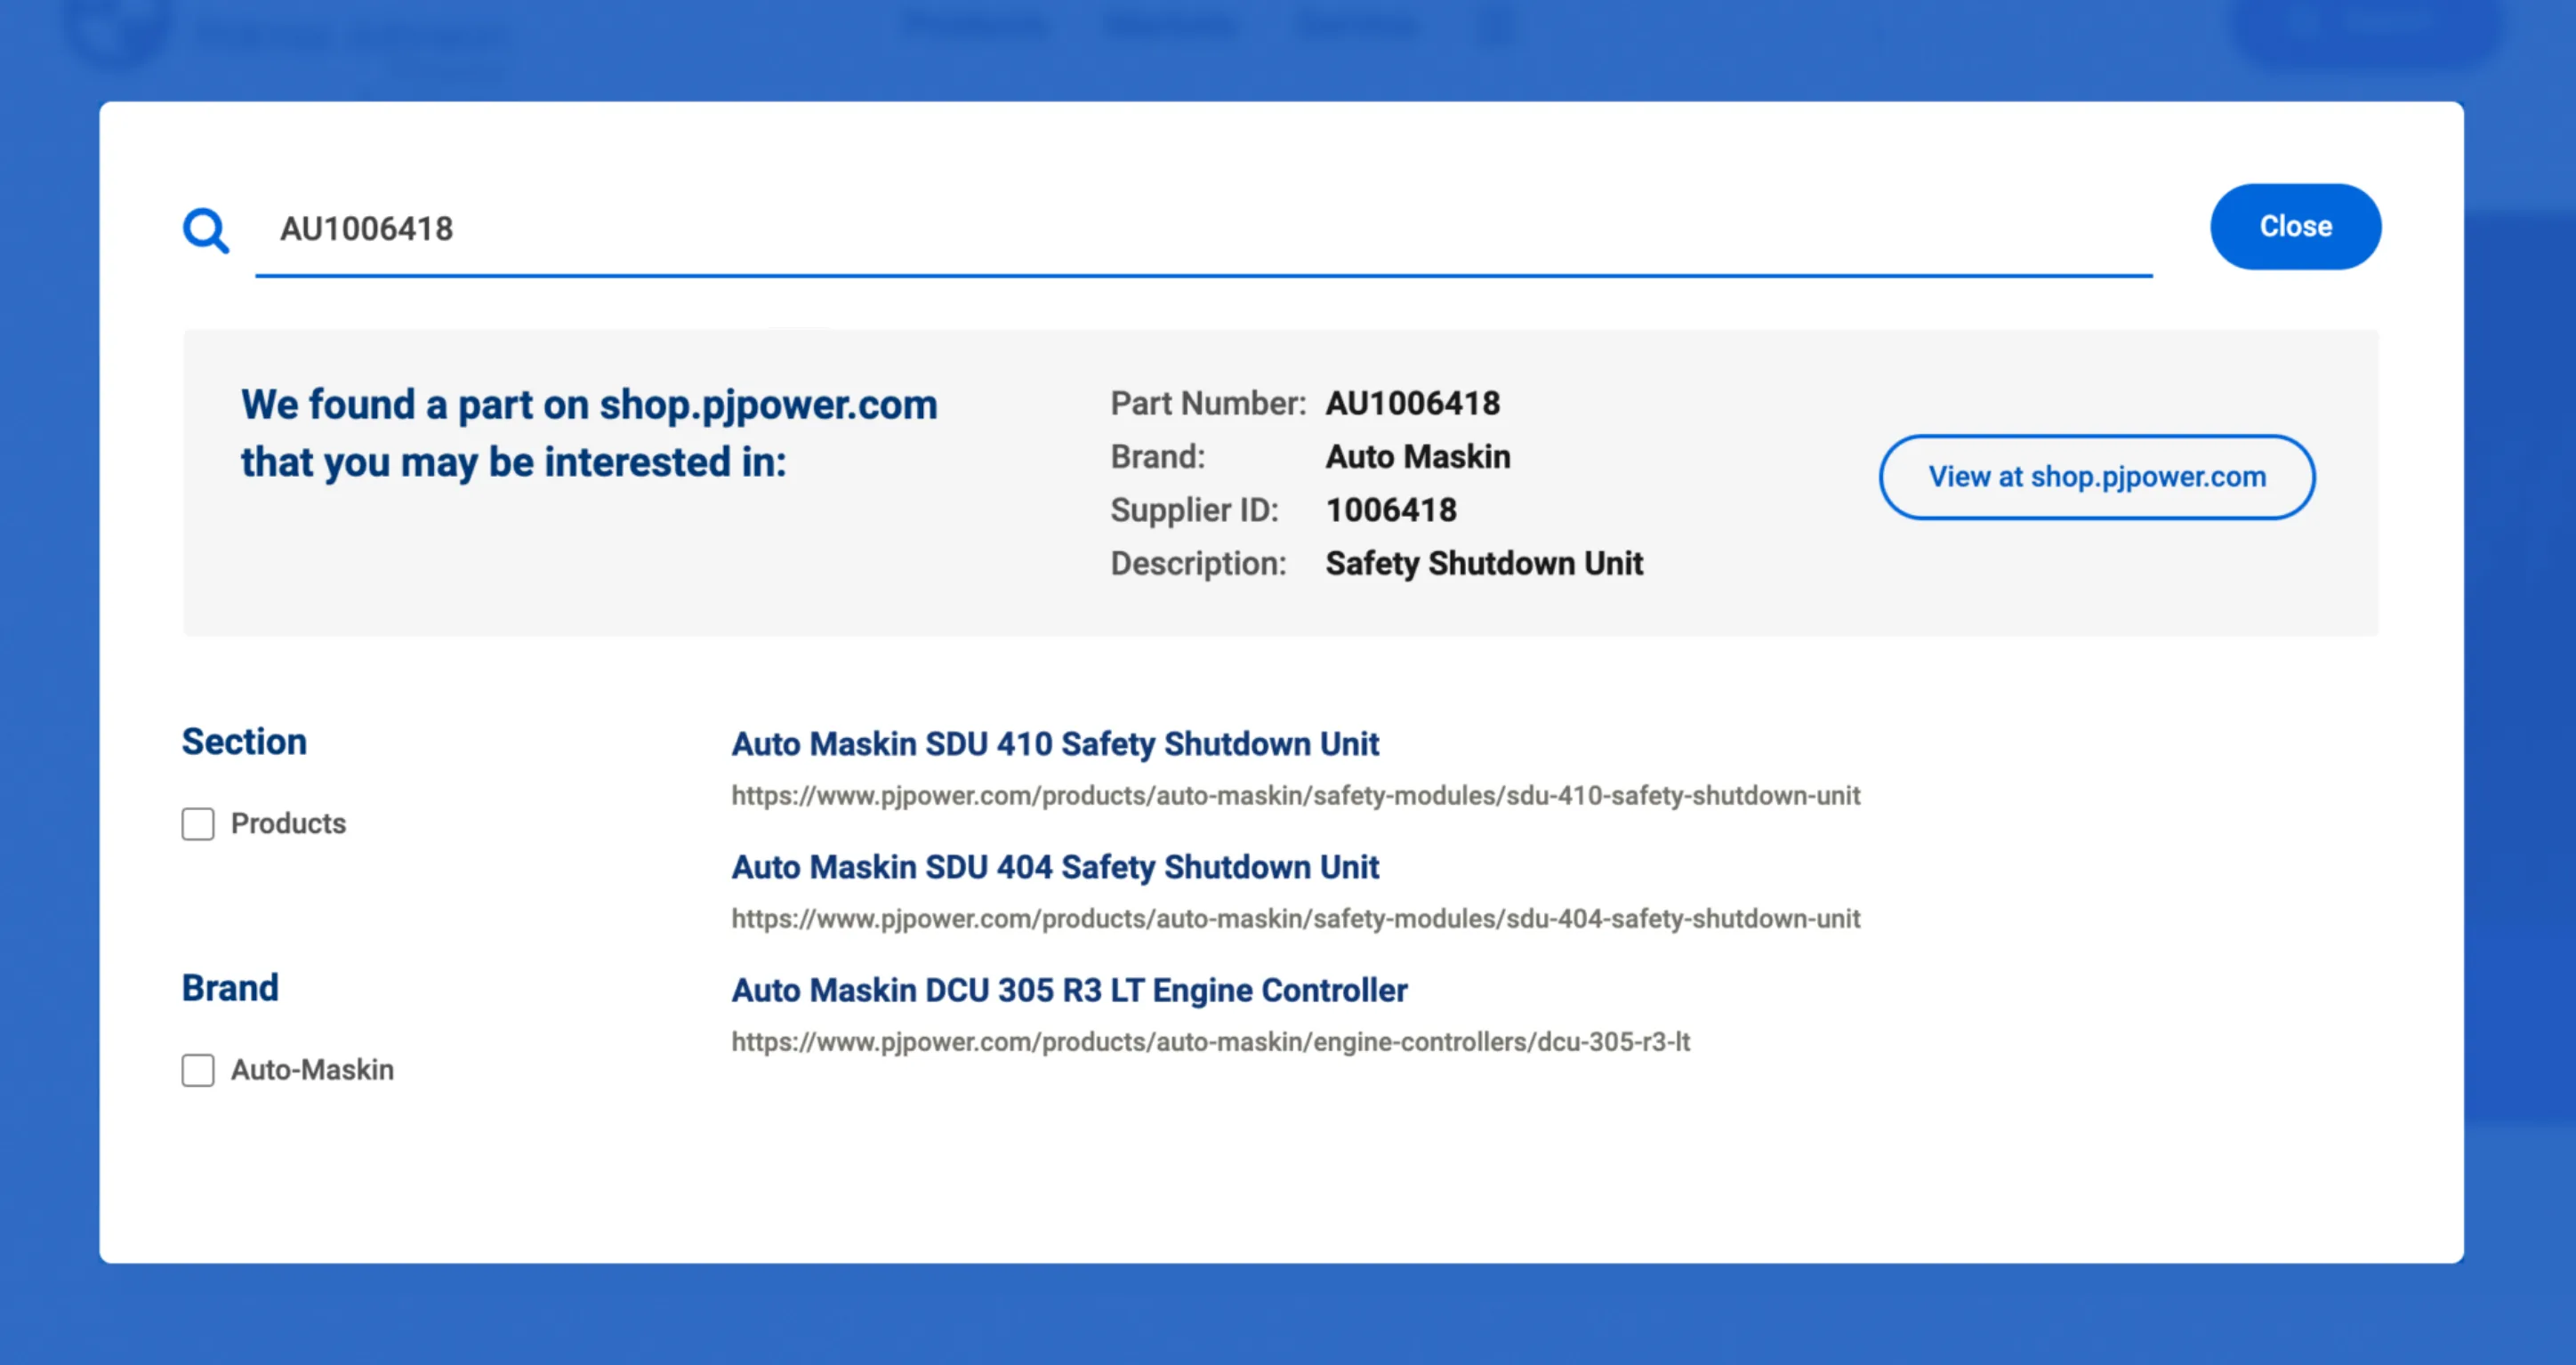This screenshot has width=2576, height=1365.
Task: Click the Section filter heading
Action: (244, 742)
